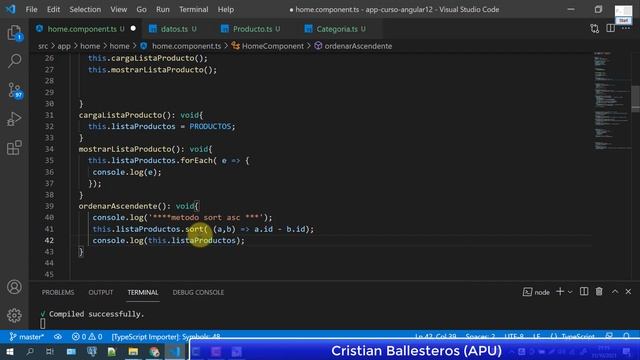The image size is (640, 360).
Task: Click the unsaved dot on home.component.ts tab
Action: 133,29
